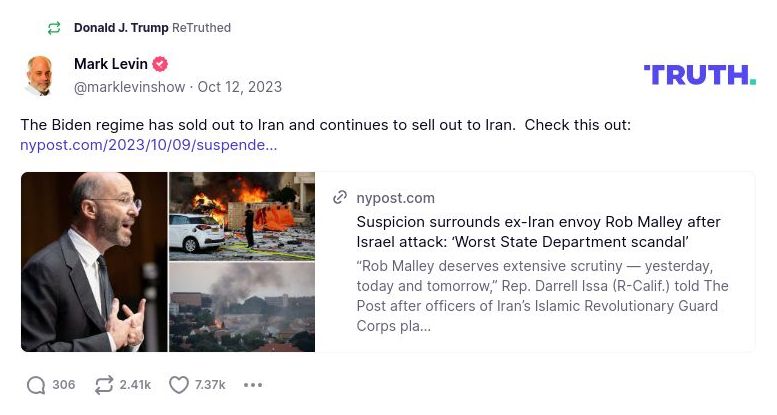Screen dimensions: 777x415
Task: Click the Oct 12, 2023 timestamp
Action: tap(240, 87)
